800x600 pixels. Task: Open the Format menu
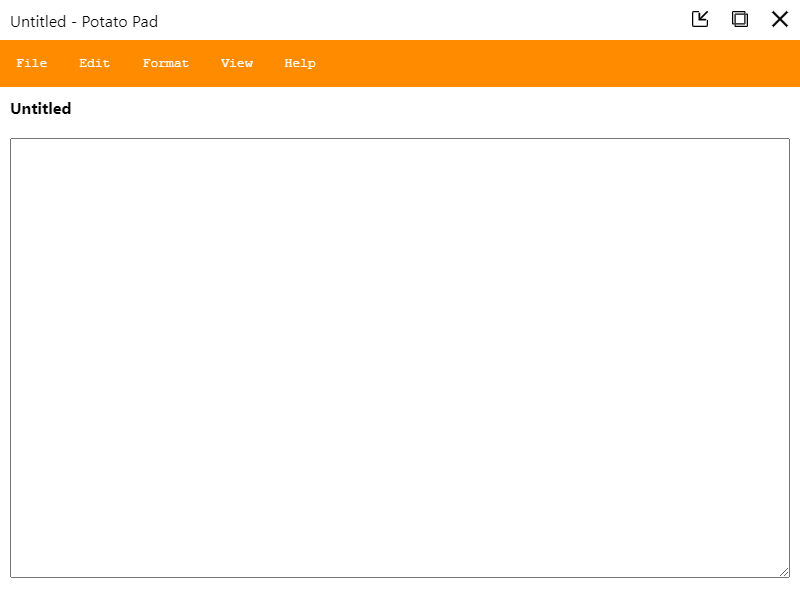[x=166, y=63]
